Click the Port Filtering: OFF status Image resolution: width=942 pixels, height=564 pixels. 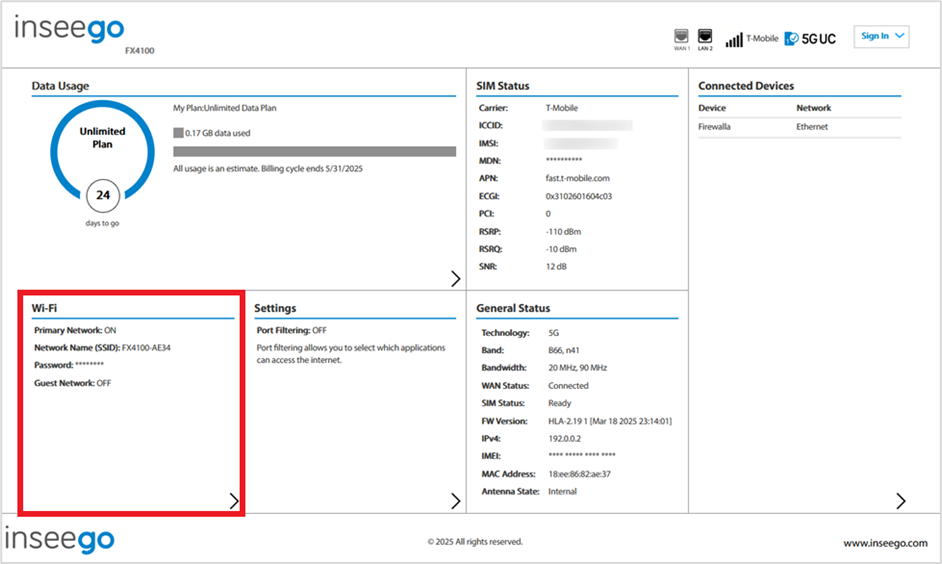(291, 330)
